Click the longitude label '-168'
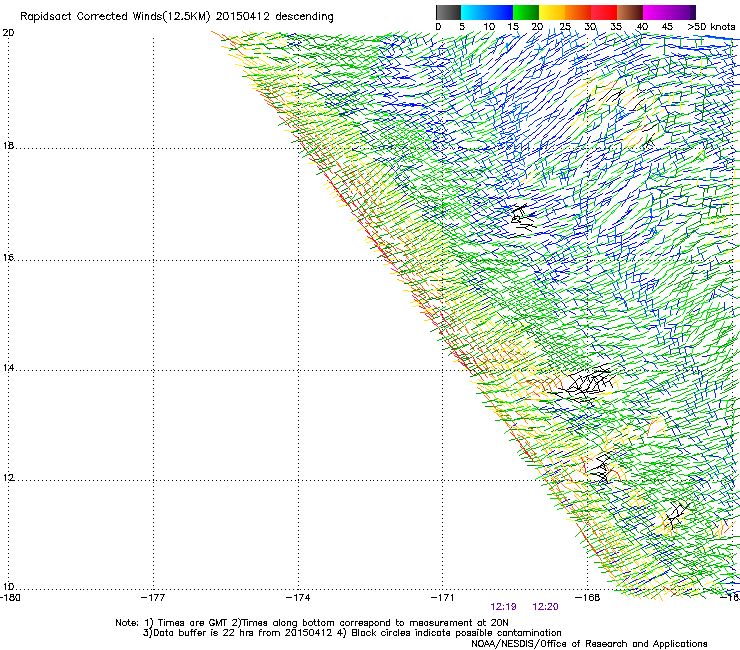The height and width of the screenshot is (650, 740). point(588,598)
